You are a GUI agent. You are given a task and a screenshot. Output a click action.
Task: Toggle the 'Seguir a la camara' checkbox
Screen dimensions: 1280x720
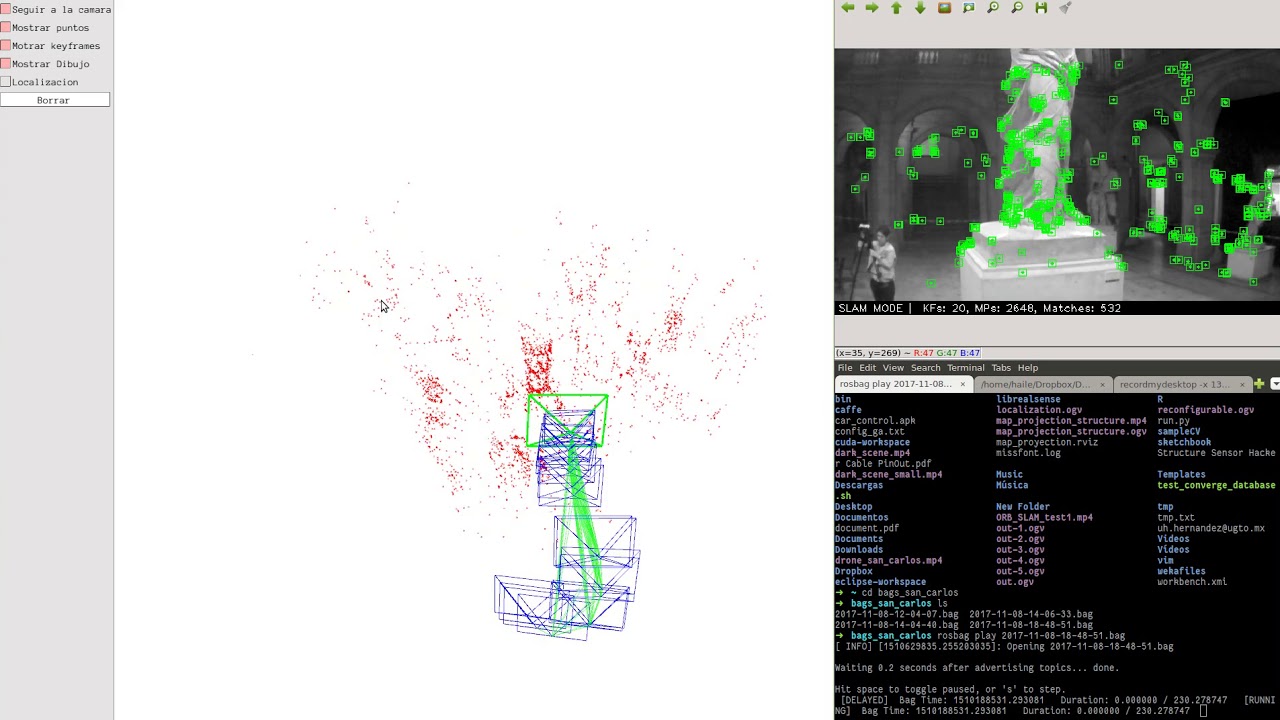[6, 9]
